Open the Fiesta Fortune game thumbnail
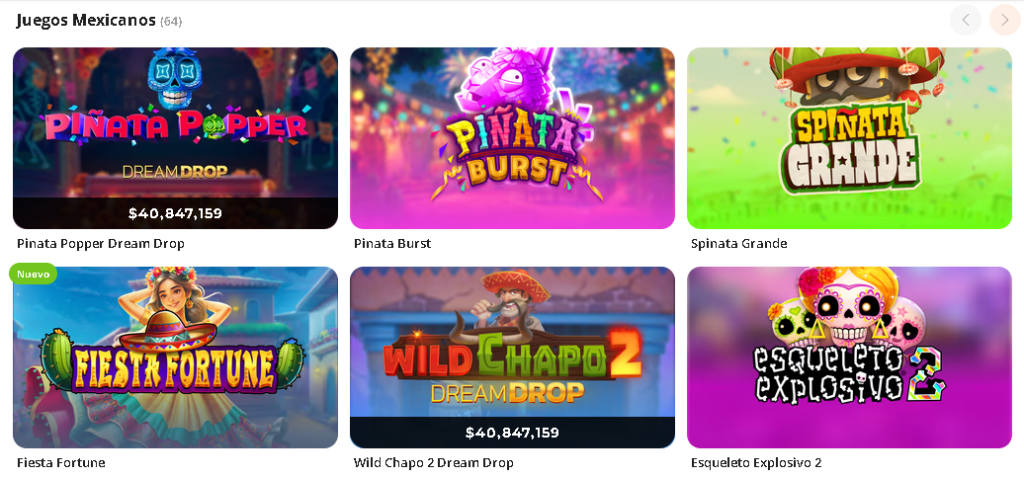This screenshot has width=1024, height=477. [176, 357]
